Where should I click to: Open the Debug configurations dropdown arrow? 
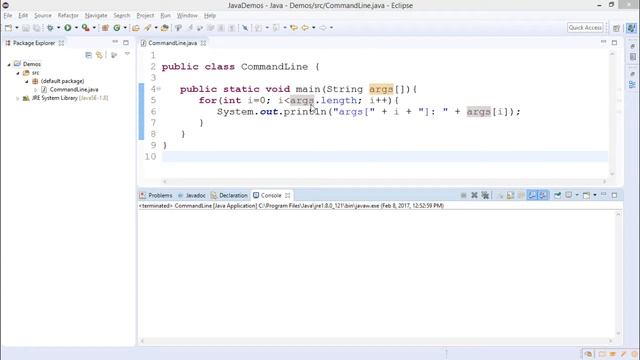coord(58,28)
